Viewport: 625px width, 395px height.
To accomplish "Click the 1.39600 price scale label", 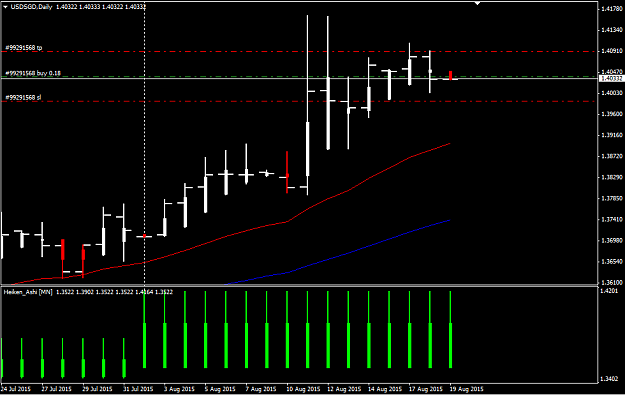I will 612,114.
